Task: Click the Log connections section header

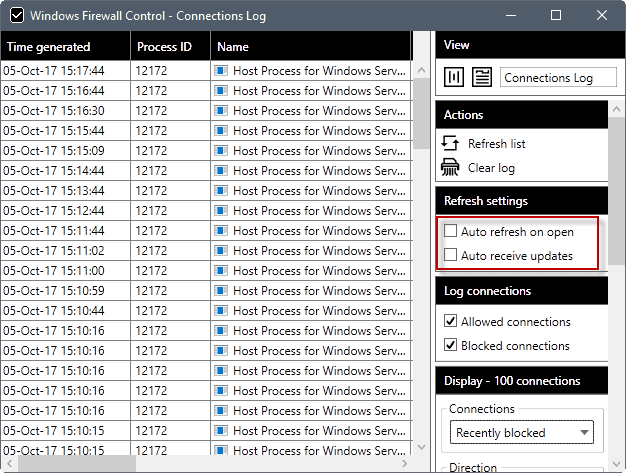Action: pyautogui.click(x=522, y=291)
